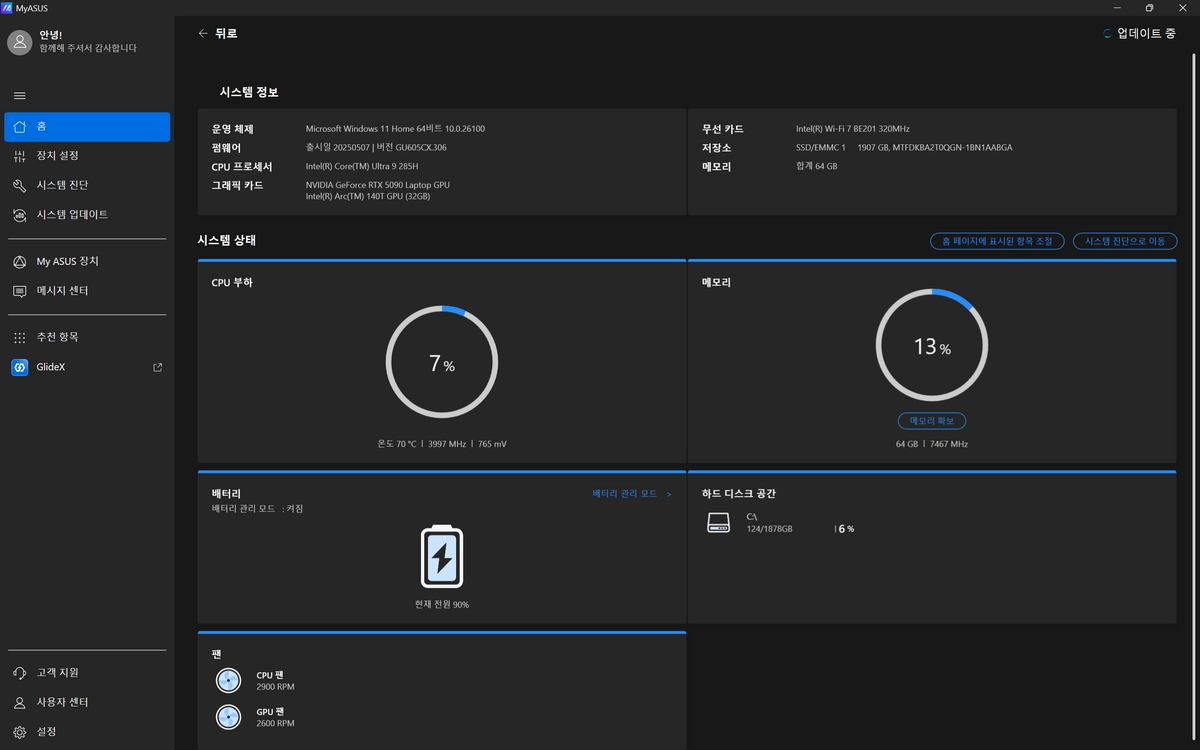
Task: Open My ASUS 장치 section
Action: coord(87,262)
